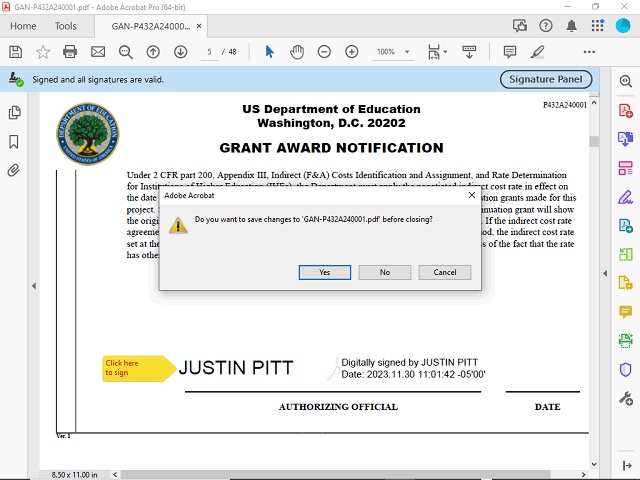This screenshot has height=480, width=640.
Task: Open the Print file icon
Action: (70, 52)
